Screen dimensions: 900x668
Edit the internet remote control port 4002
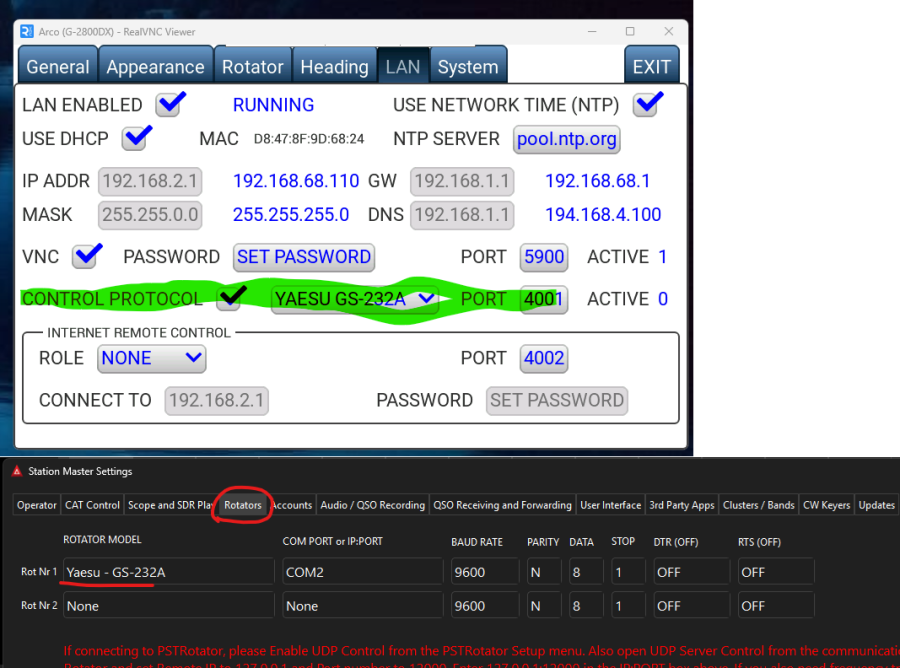(544, 358)
